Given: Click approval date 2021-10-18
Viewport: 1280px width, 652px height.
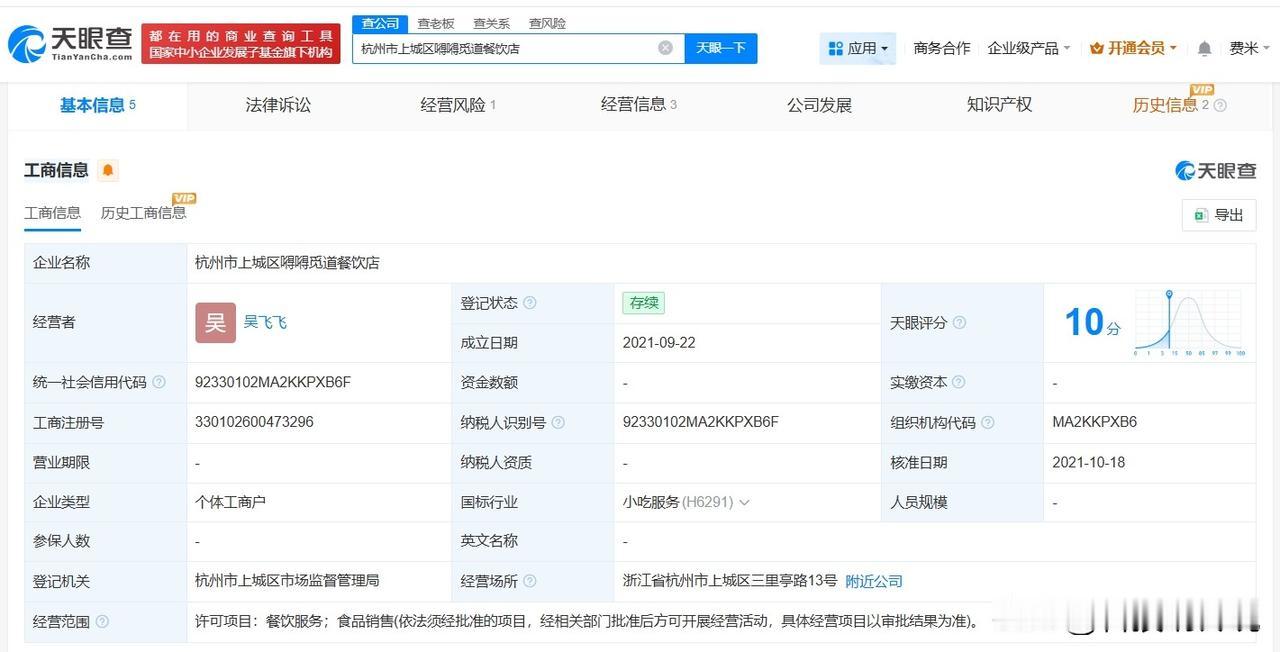Looking at the screenshot, I should click(x=1090, y=462).
